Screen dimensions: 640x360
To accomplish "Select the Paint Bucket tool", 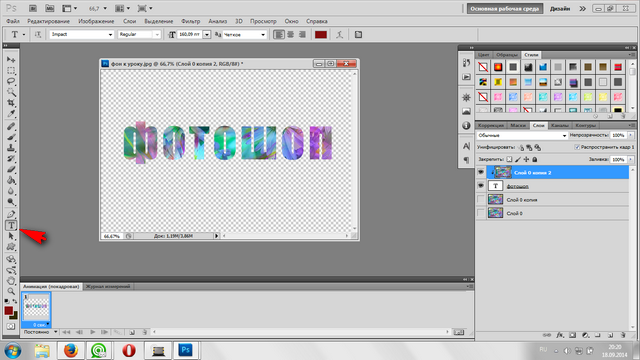I will coord(11,180).
